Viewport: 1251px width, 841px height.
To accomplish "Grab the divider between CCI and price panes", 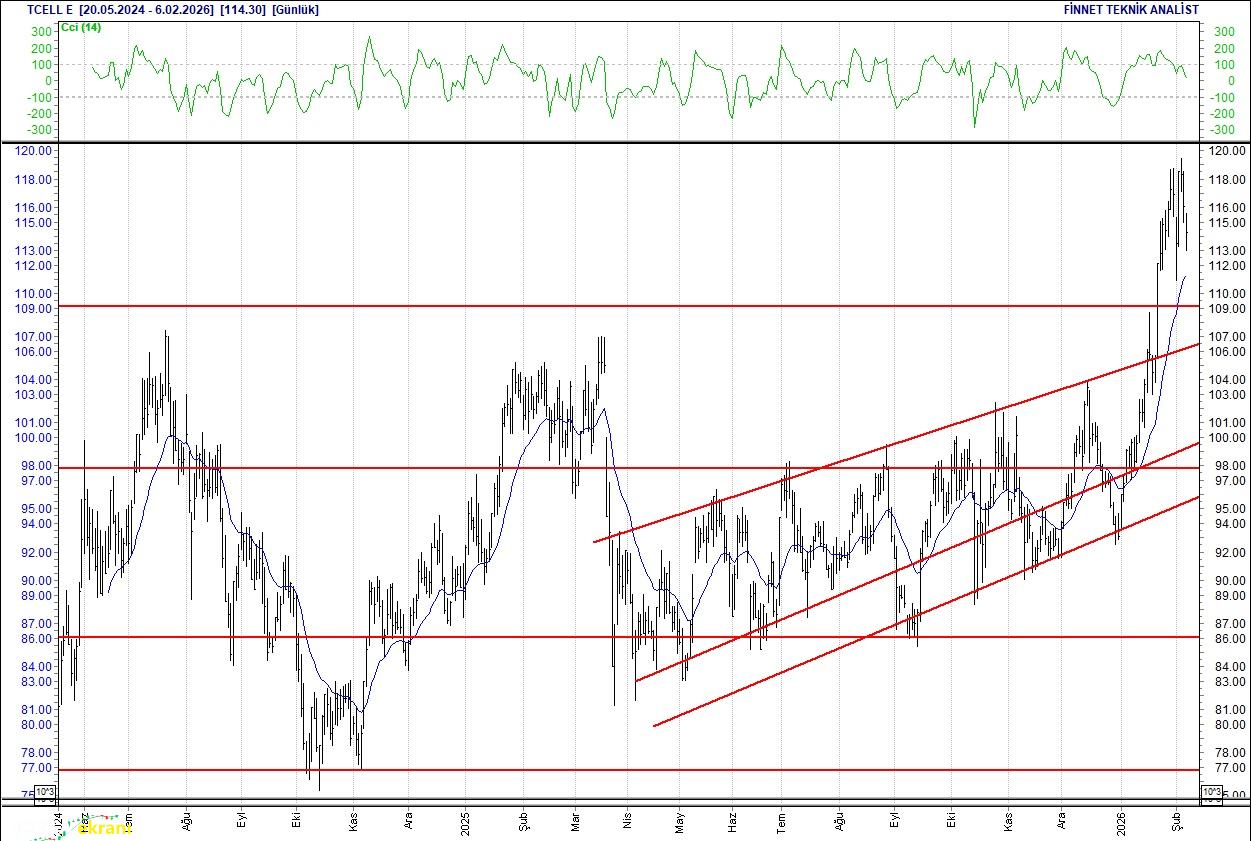I will point(625,143).
